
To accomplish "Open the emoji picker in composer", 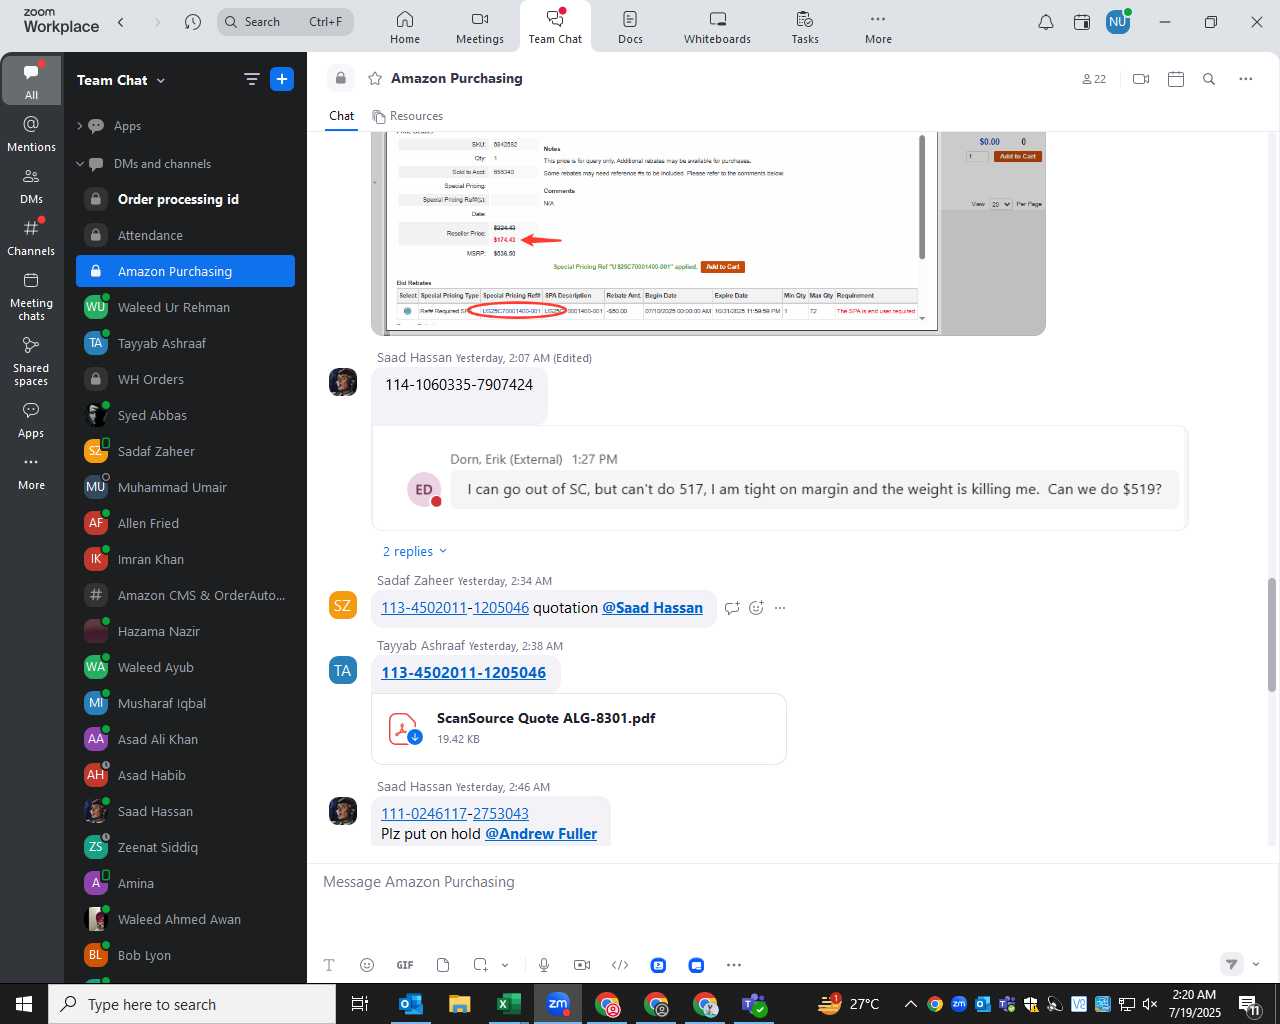I will (367, 965).
